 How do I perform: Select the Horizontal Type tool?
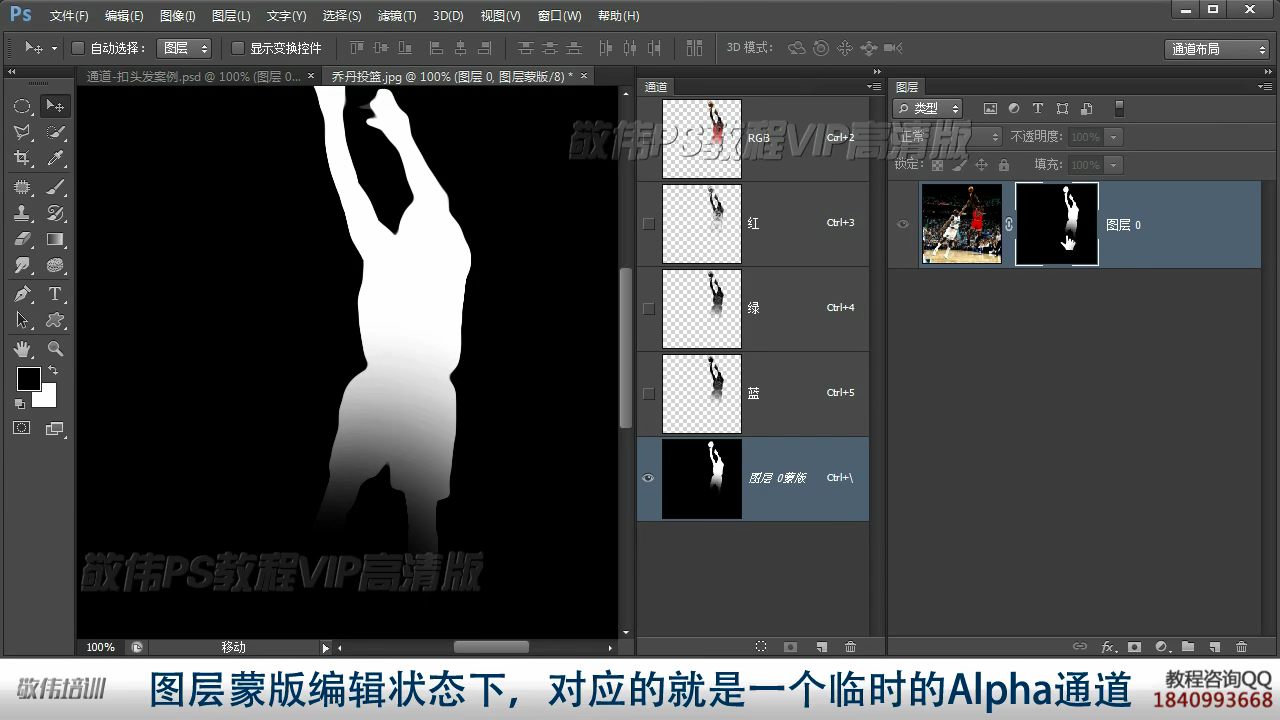pyautogui.click(x=55, y=294)
